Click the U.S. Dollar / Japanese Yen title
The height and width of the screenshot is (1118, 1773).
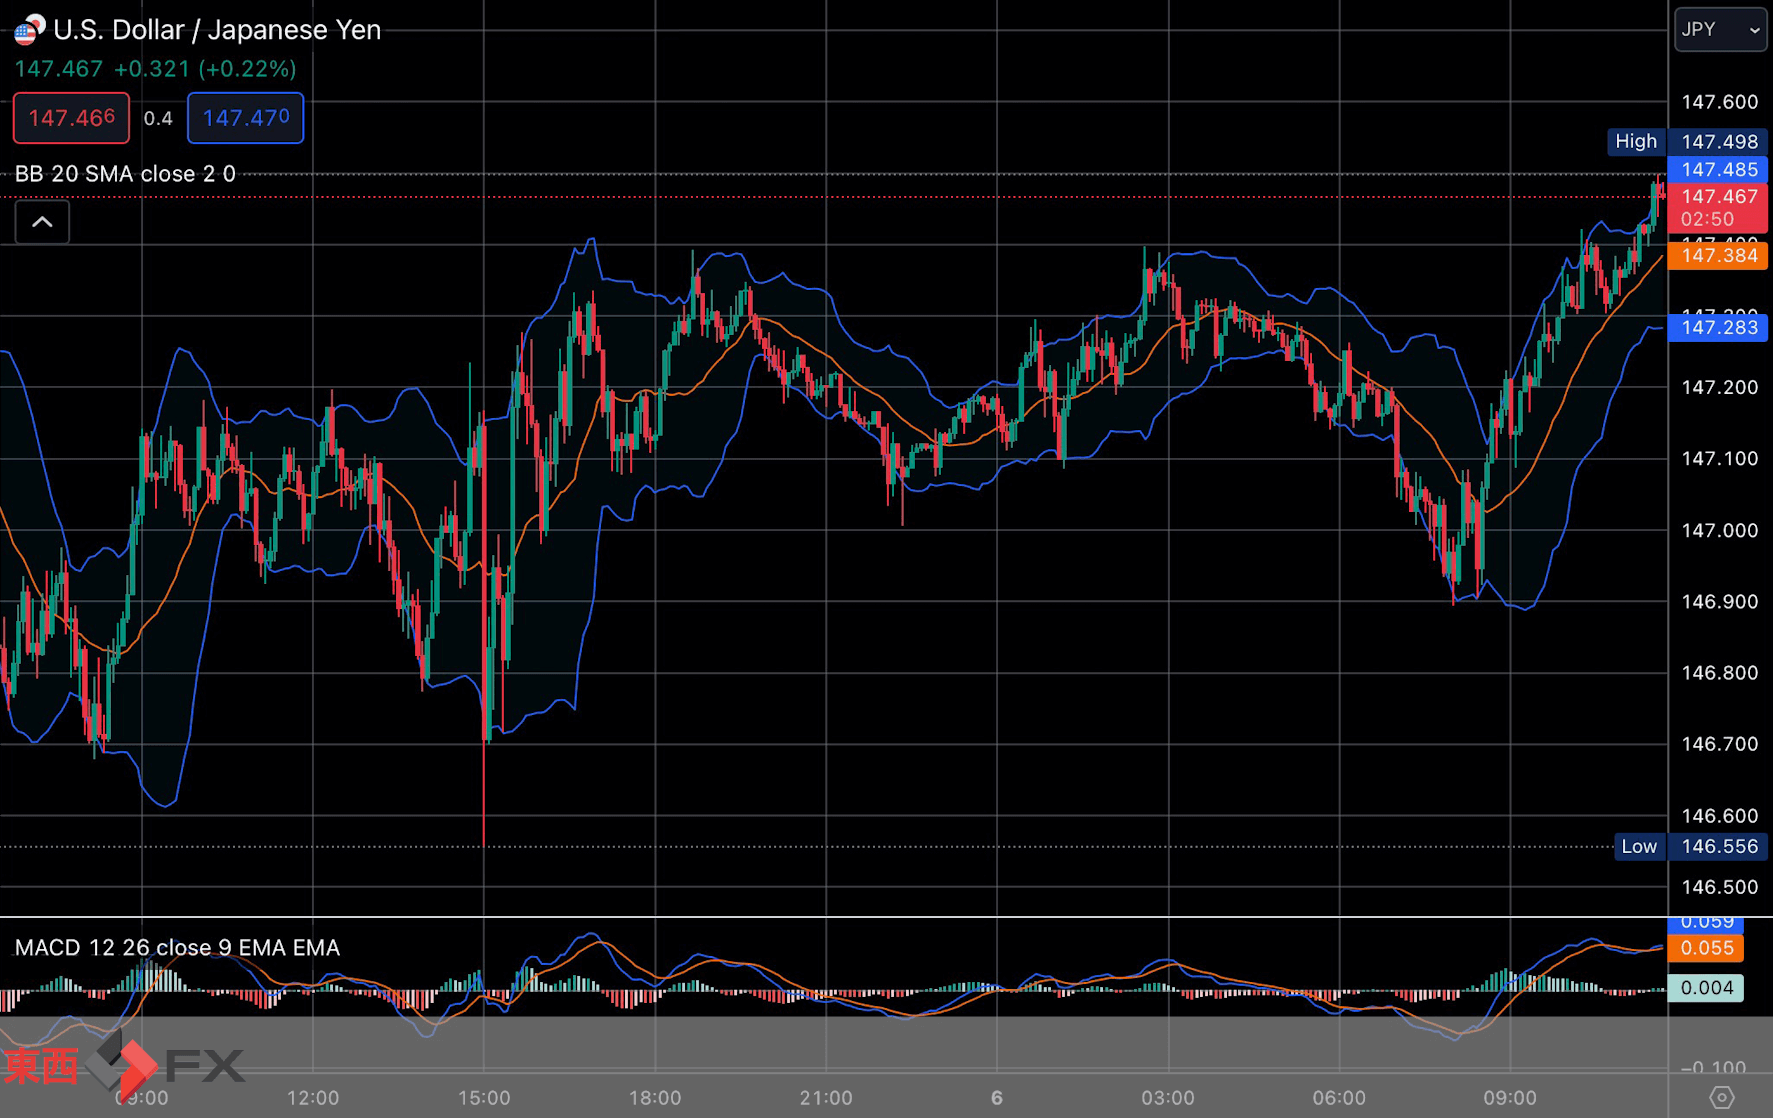coord(217,30)
